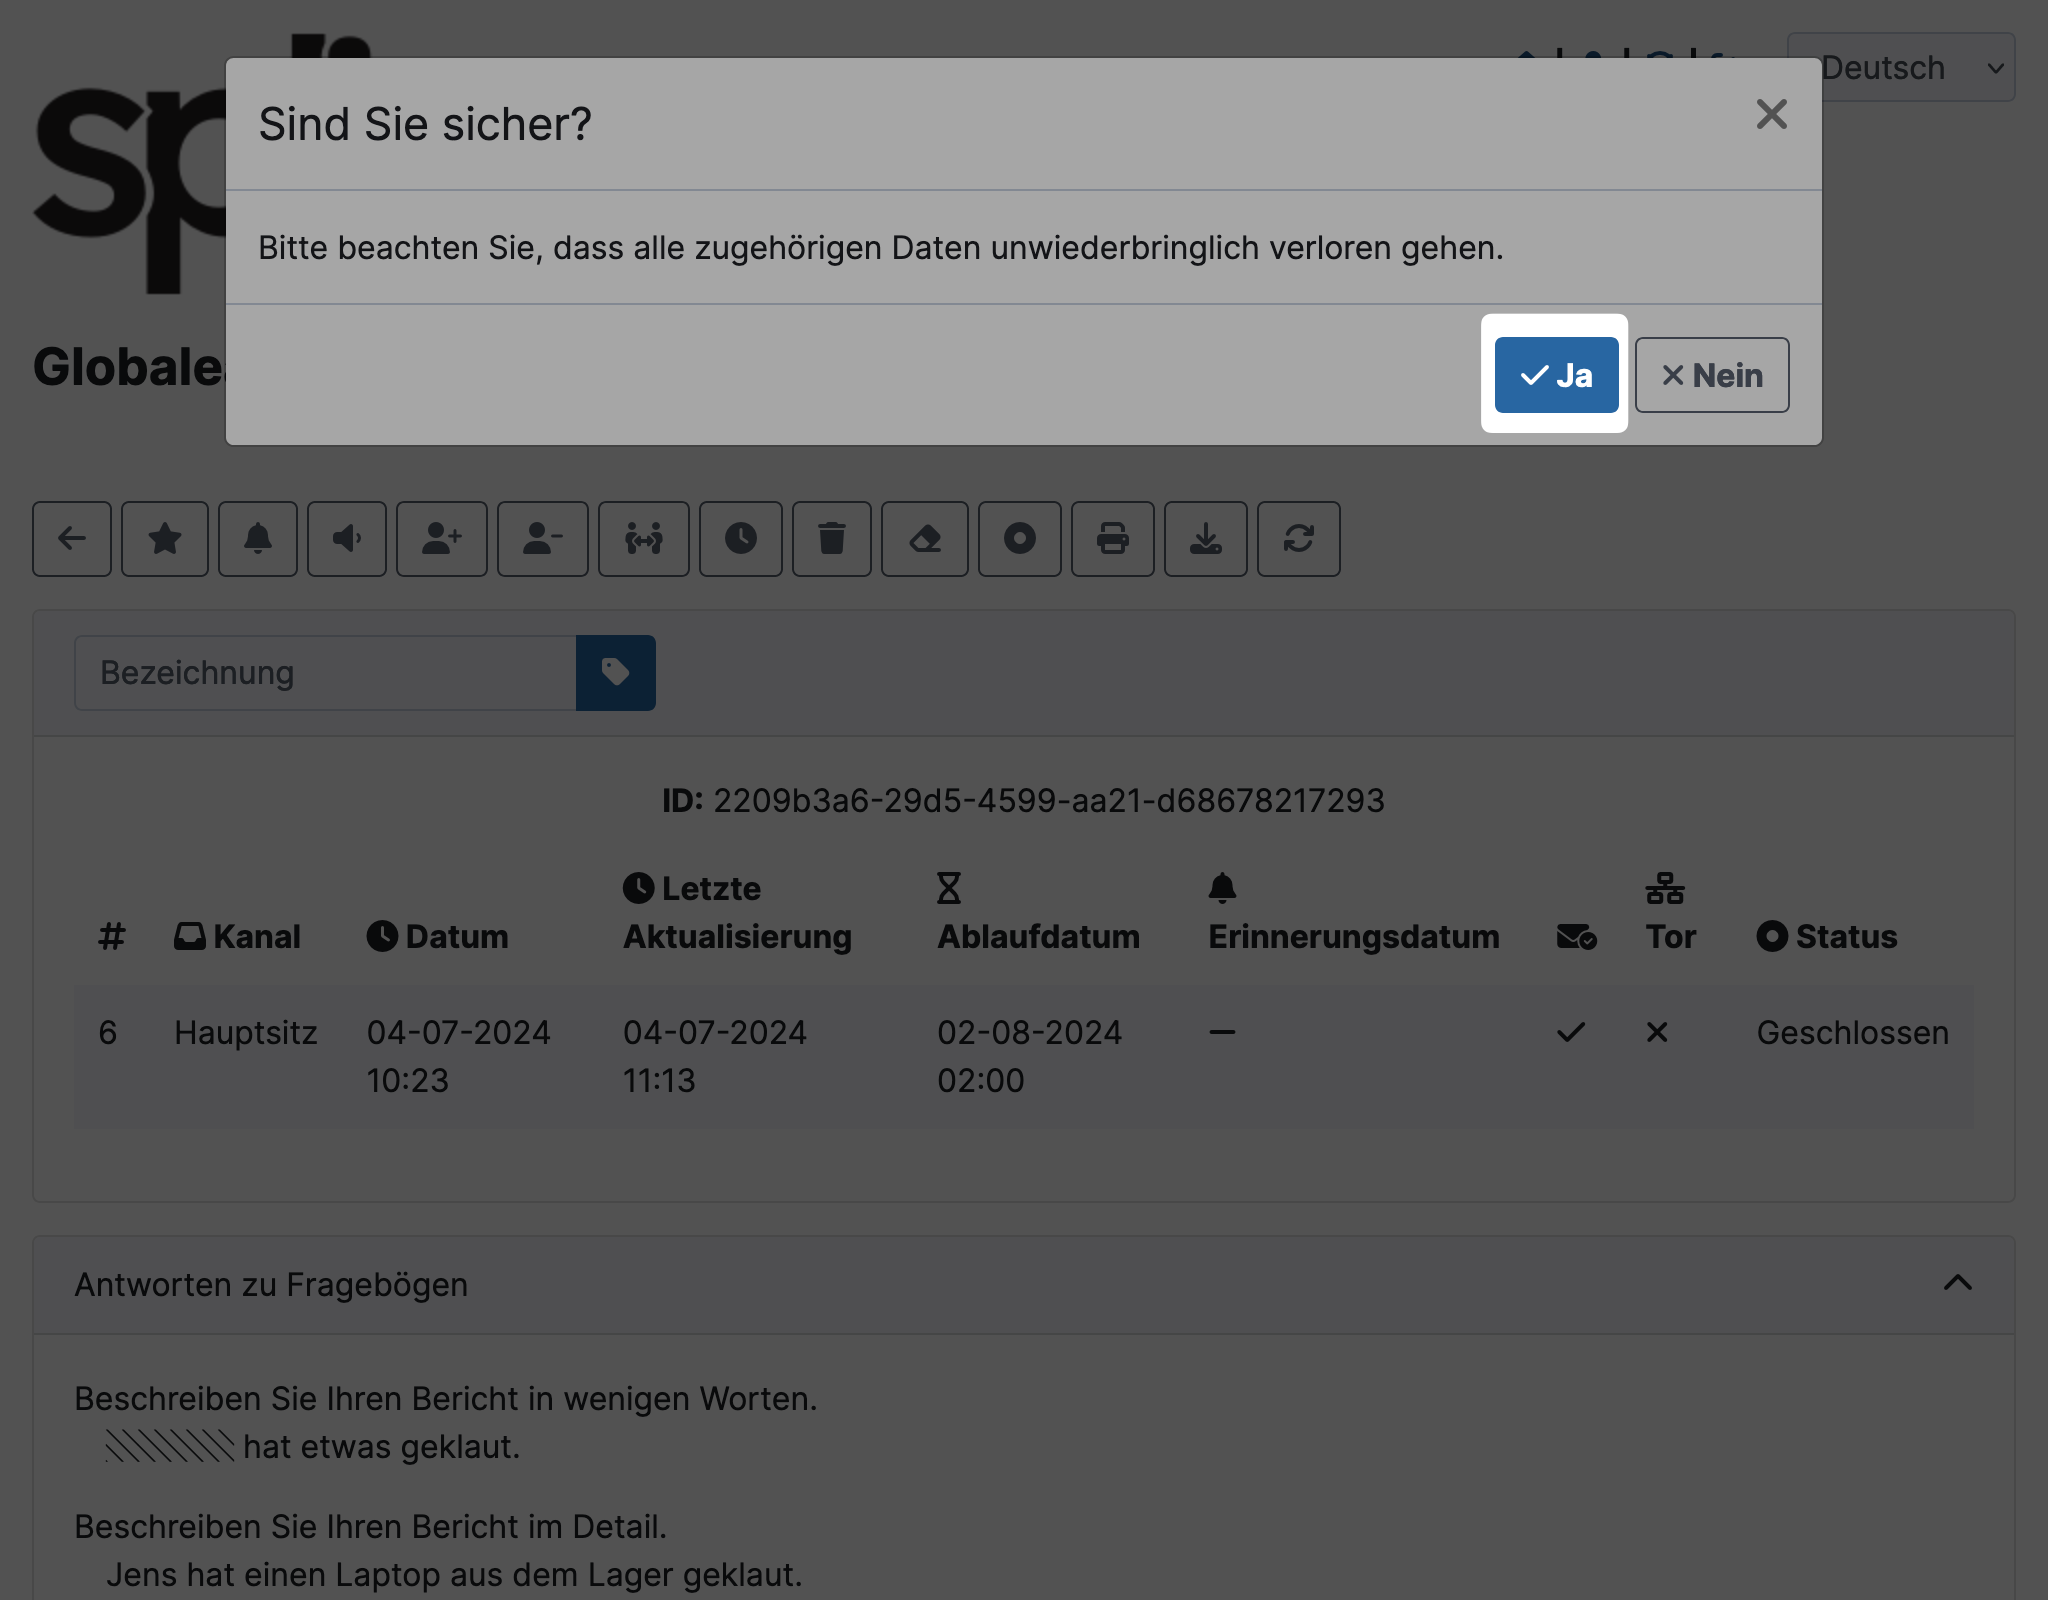
Task: Confirm deletion with the Ja button
Action: click(1556, 375)
